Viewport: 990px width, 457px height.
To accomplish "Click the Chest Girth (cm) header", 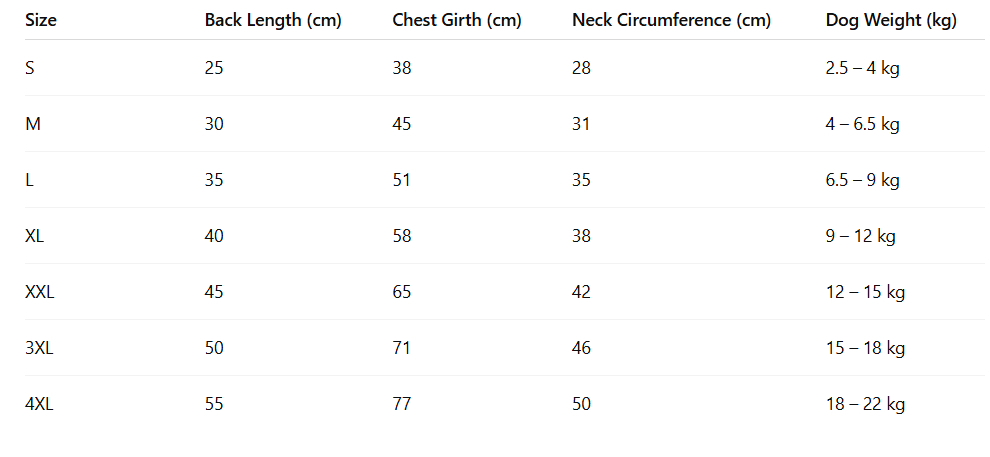I will coord(456,20).
